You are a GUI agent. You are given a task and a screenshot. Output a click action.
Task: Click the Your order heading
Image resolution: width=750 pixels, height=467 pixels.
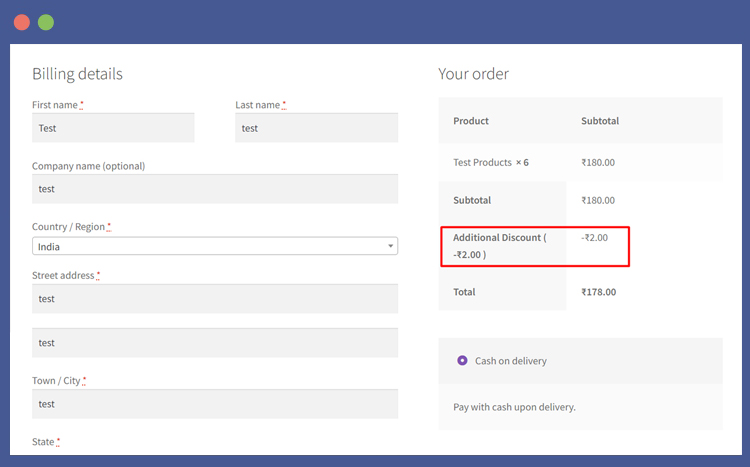click(x=473, y=74)
